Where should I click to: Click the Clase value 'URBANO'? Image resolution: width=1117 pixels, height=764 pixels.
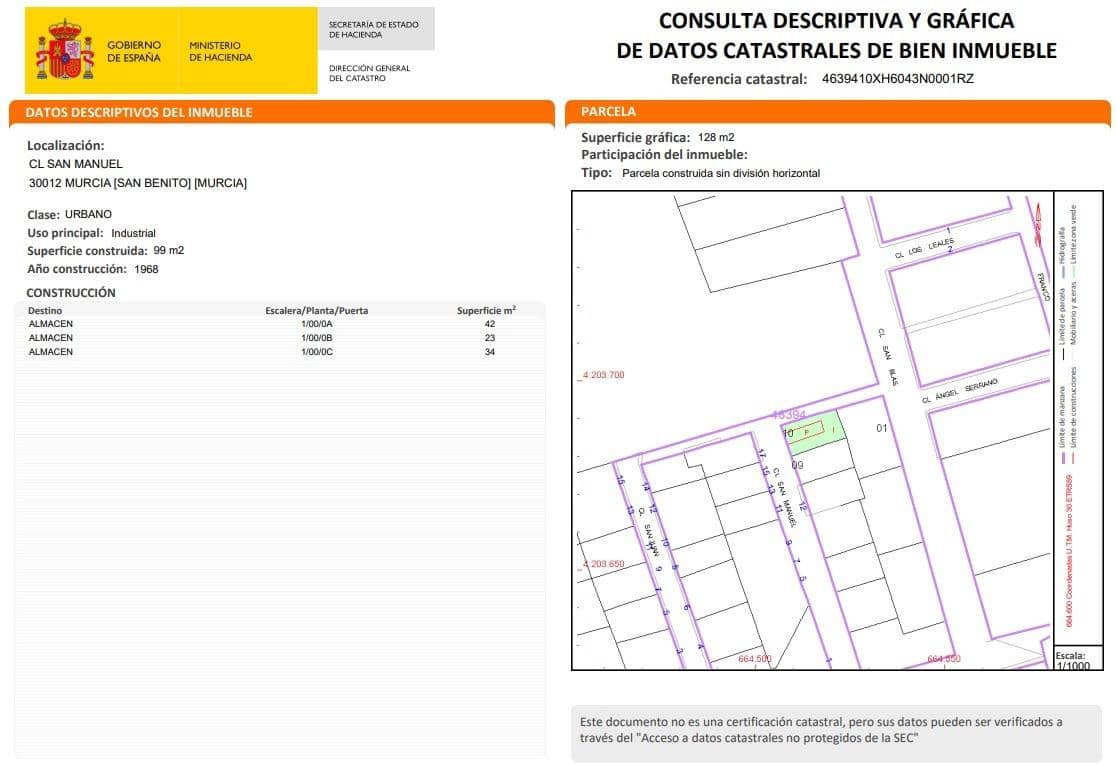coord(88,215)
